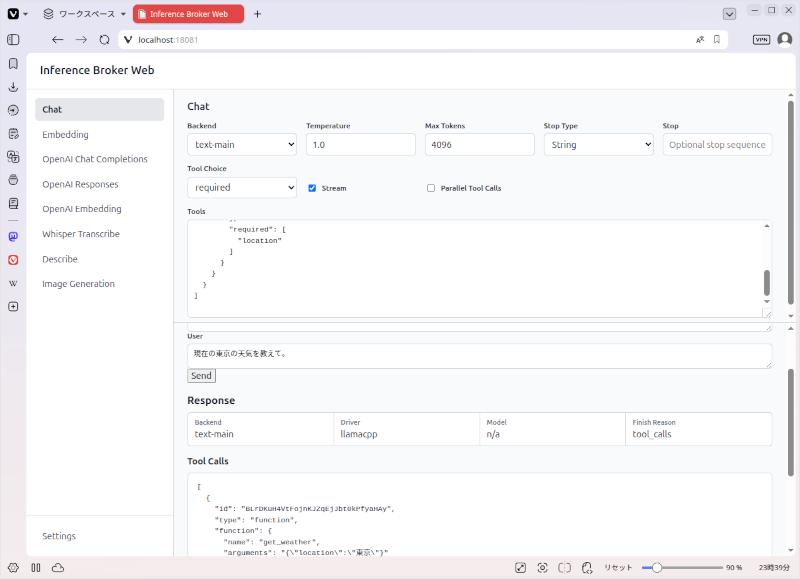Open the Notes panel in sidebar
Viewport: 800px width, 579px height.
(x=13, y=134)
